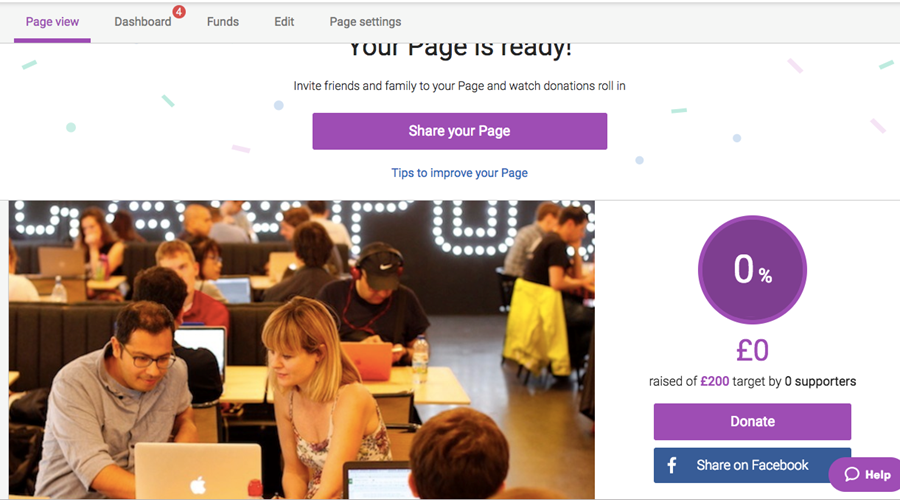Go to the Edit tab

284,22
